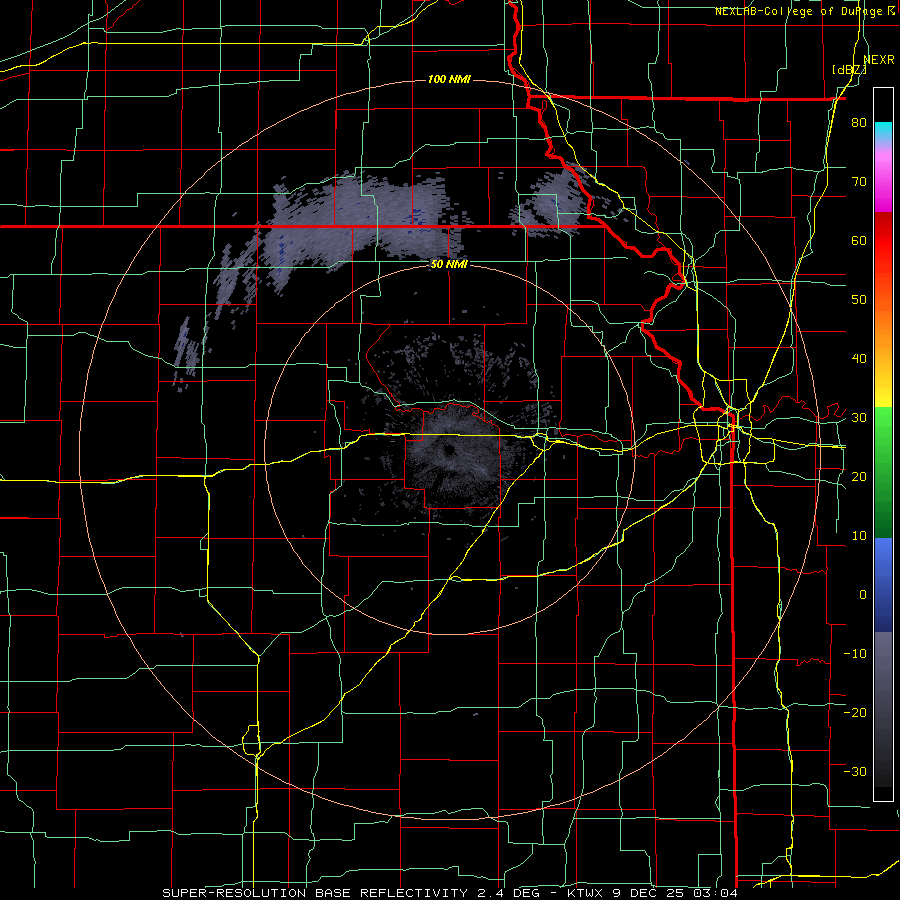The height and width of the screenshot is (900, 900).
Task: Click the red band of the reflectivity color bar
Action: 883,250
